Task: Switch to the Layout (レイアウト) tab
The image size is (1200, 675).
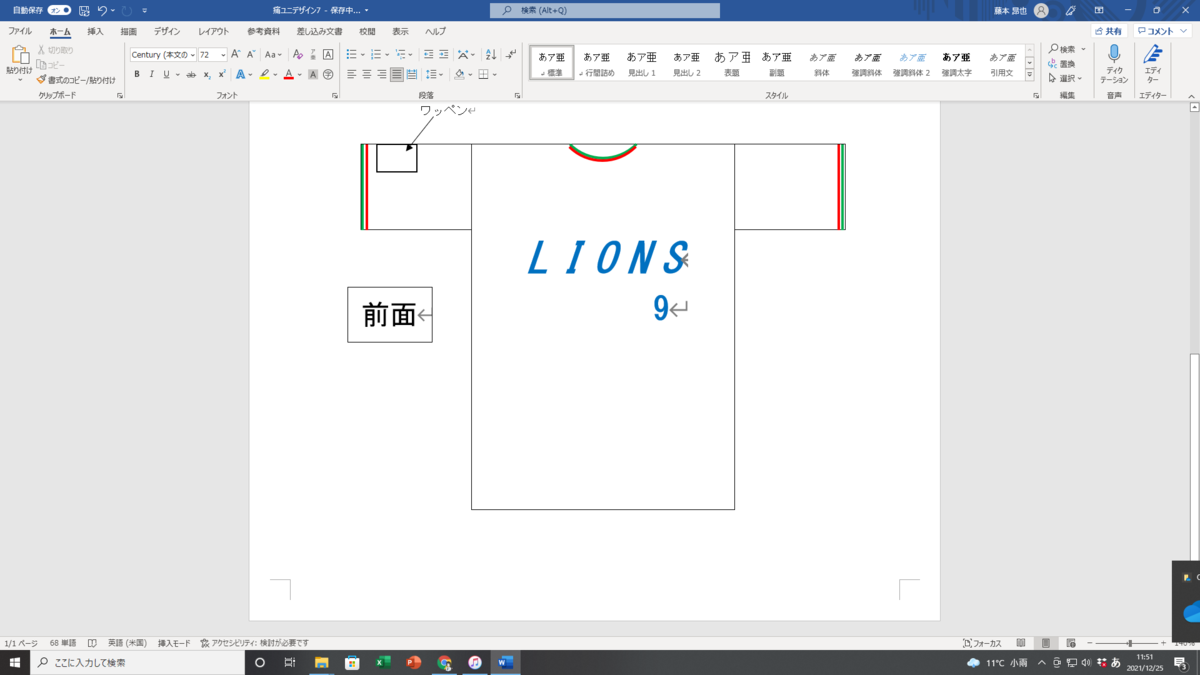Action: (x=213, y=31)
